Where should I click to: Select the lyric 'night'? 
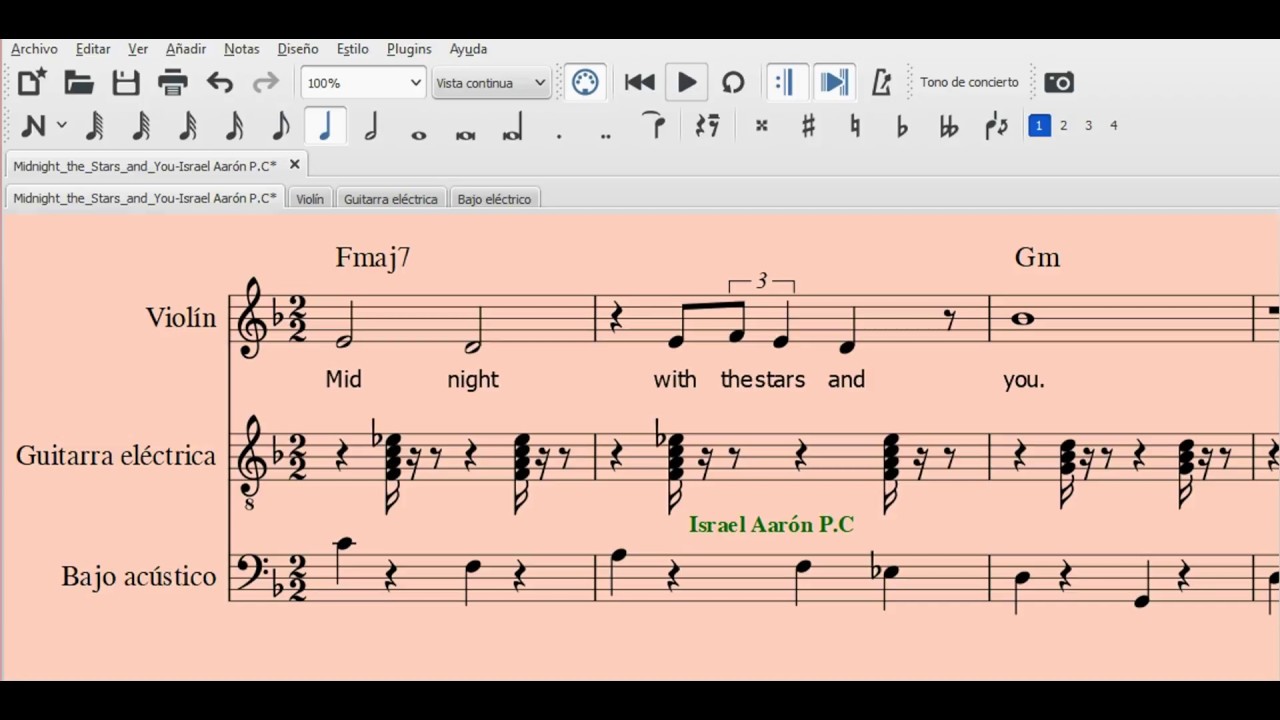point(473,380)
